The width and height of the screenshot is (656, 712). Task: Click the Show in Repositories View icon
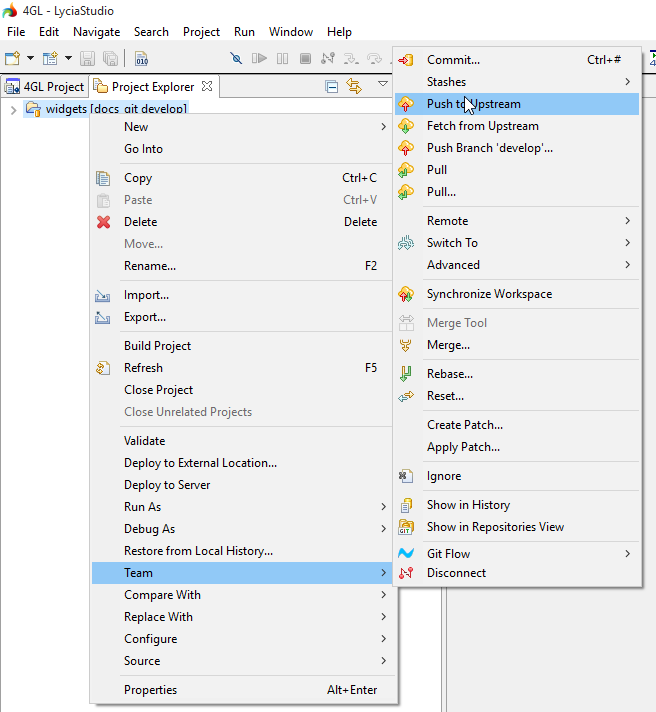[406, 527]
